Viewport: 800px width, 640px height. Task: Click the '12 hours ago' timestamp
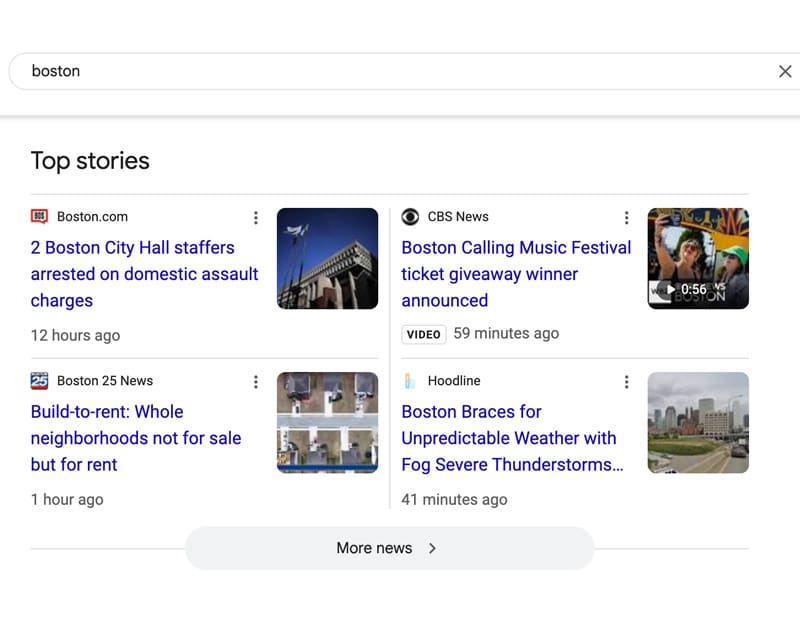click(76, 335)
